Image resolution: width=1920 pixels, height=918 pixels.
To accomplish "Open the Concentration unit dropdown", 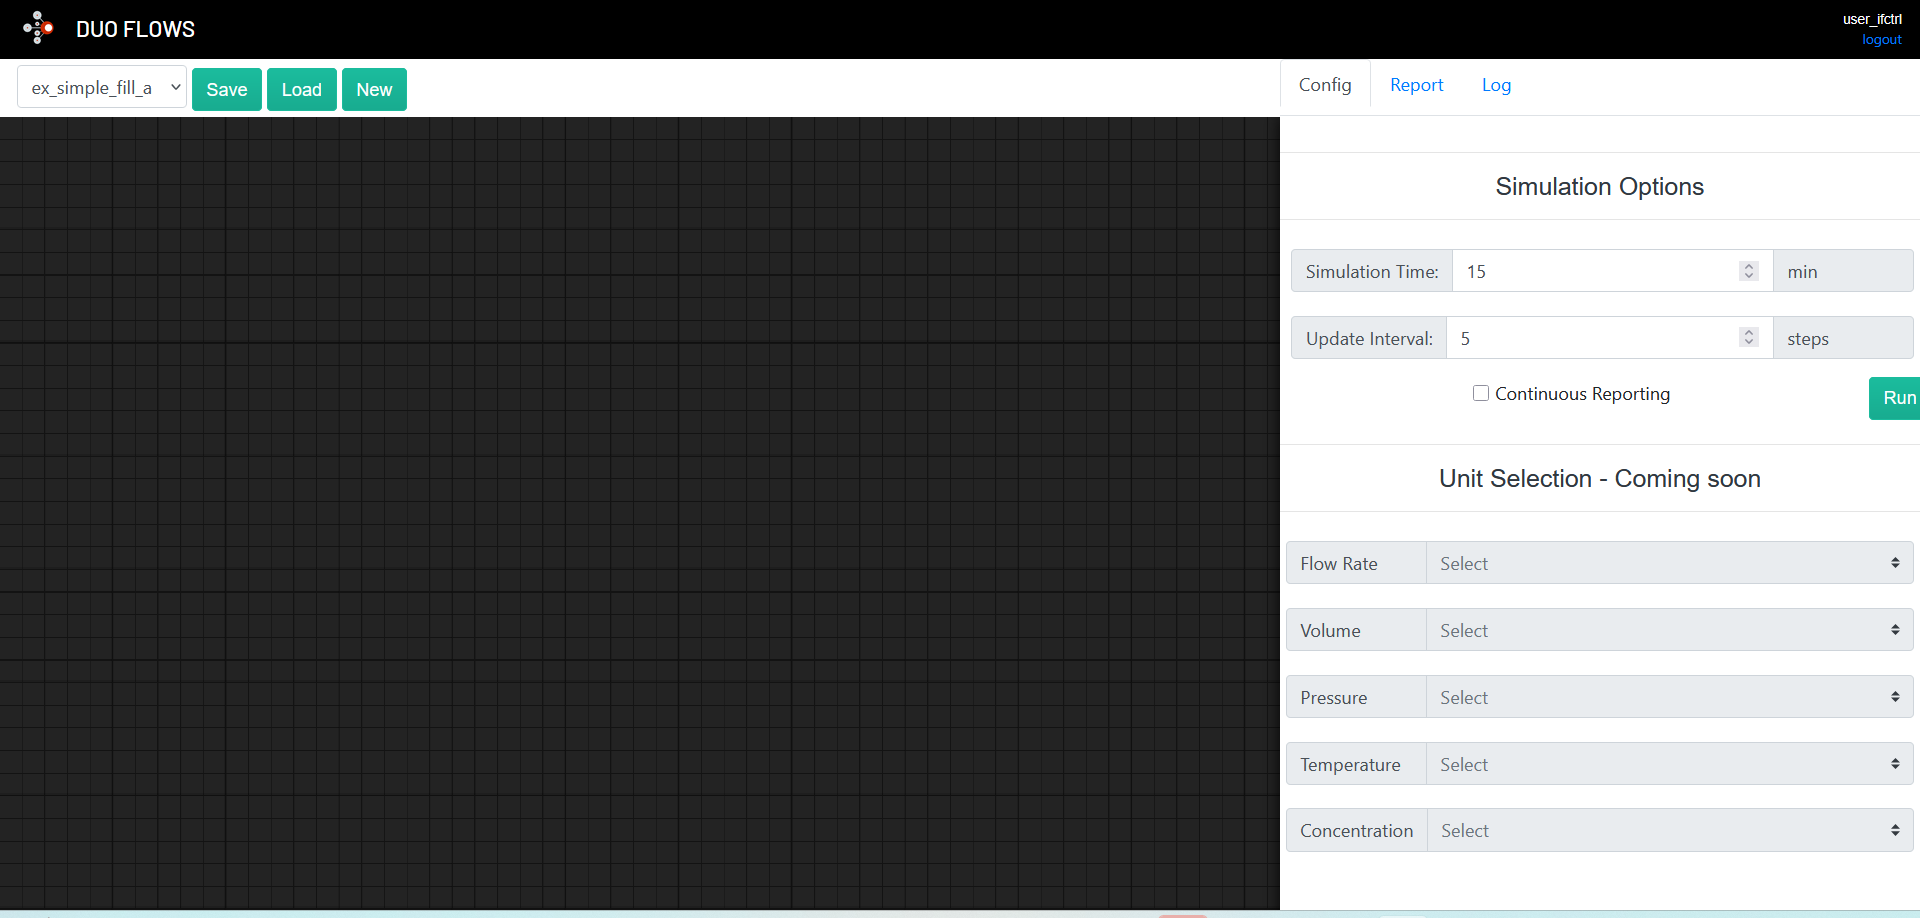I will point(1670,830).
